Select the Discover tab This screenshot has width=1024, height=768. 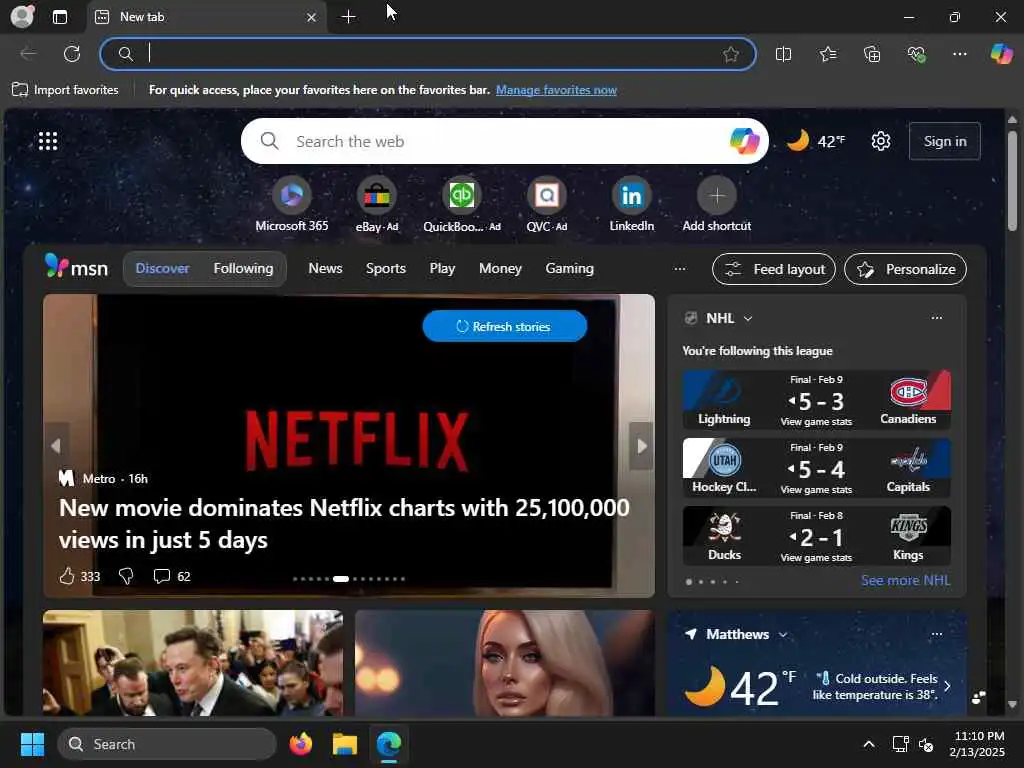163,268
